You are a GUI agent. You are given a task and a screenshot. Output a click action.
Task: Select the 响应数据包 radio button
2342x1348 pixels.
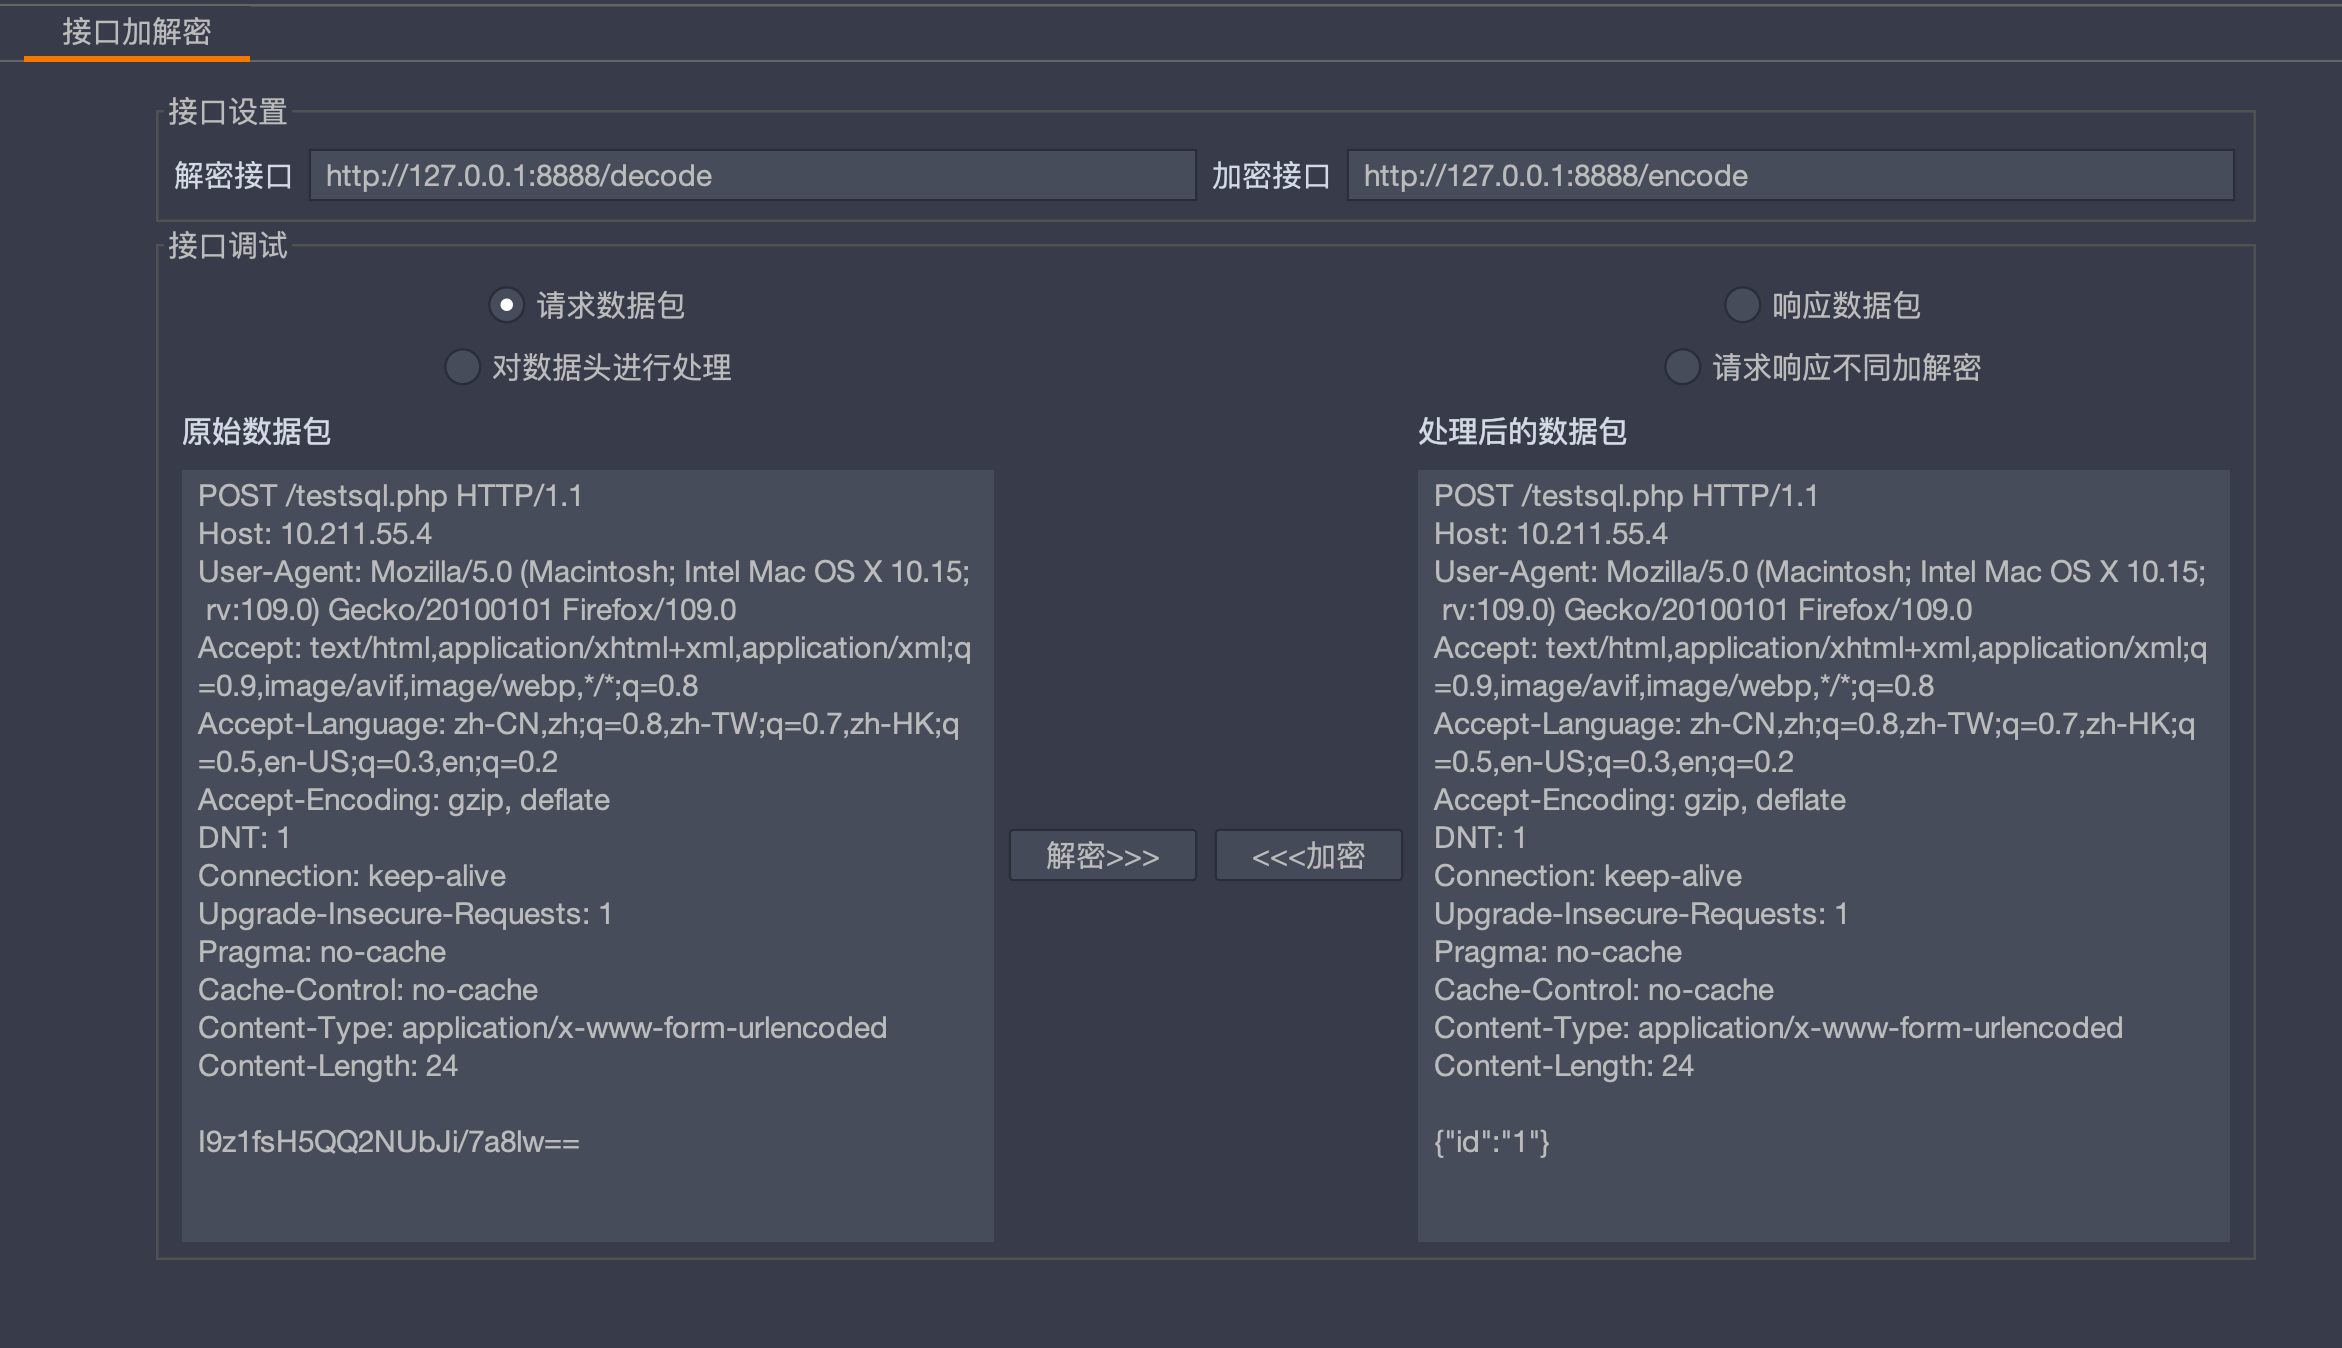point(1741,304)
